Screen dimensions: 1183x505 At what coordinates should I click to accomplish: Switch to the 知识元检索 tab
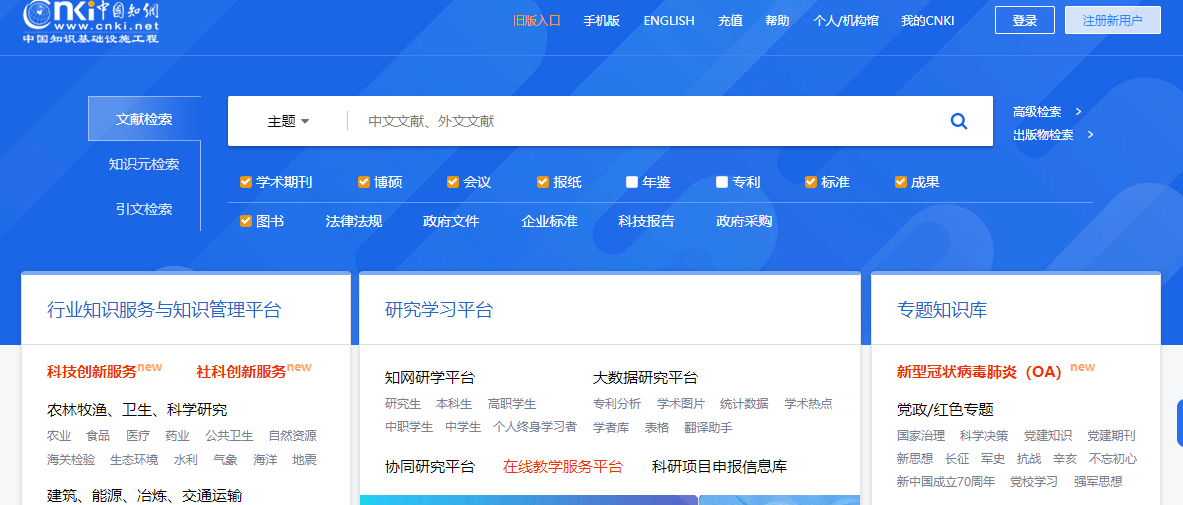coord(144,164)
